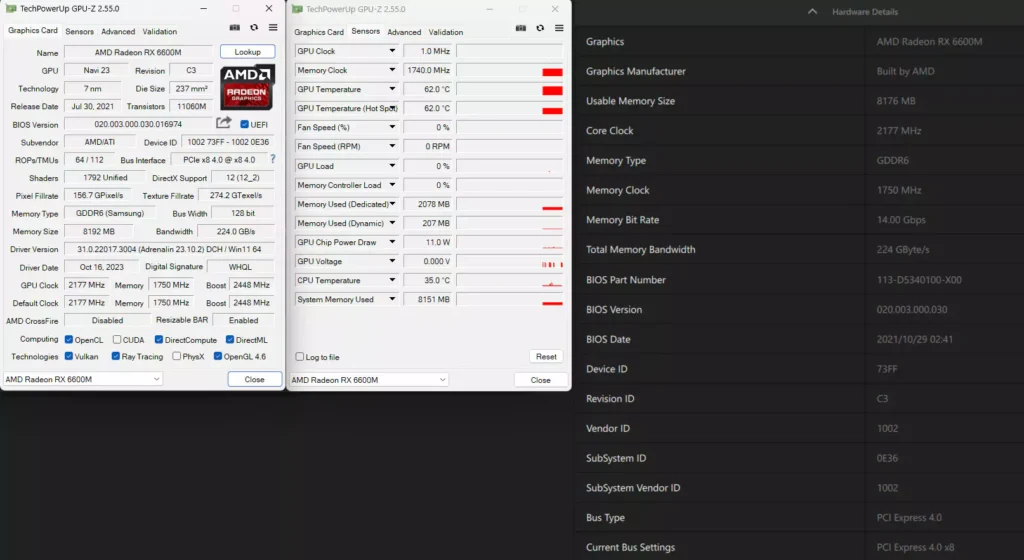Open the GPU Clock sensor dropdown arrow
Viewport: 1024px width, 560px height.
pos(393,51)
